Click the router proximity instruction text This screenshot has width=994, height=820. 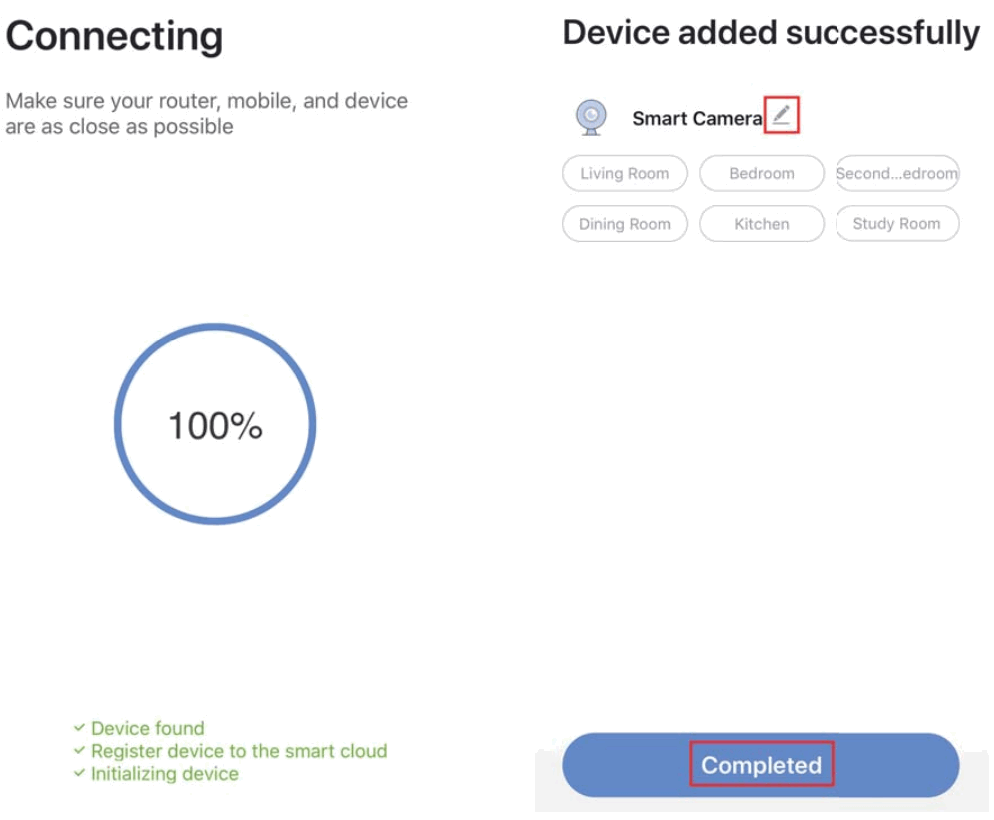coord(206,114)
